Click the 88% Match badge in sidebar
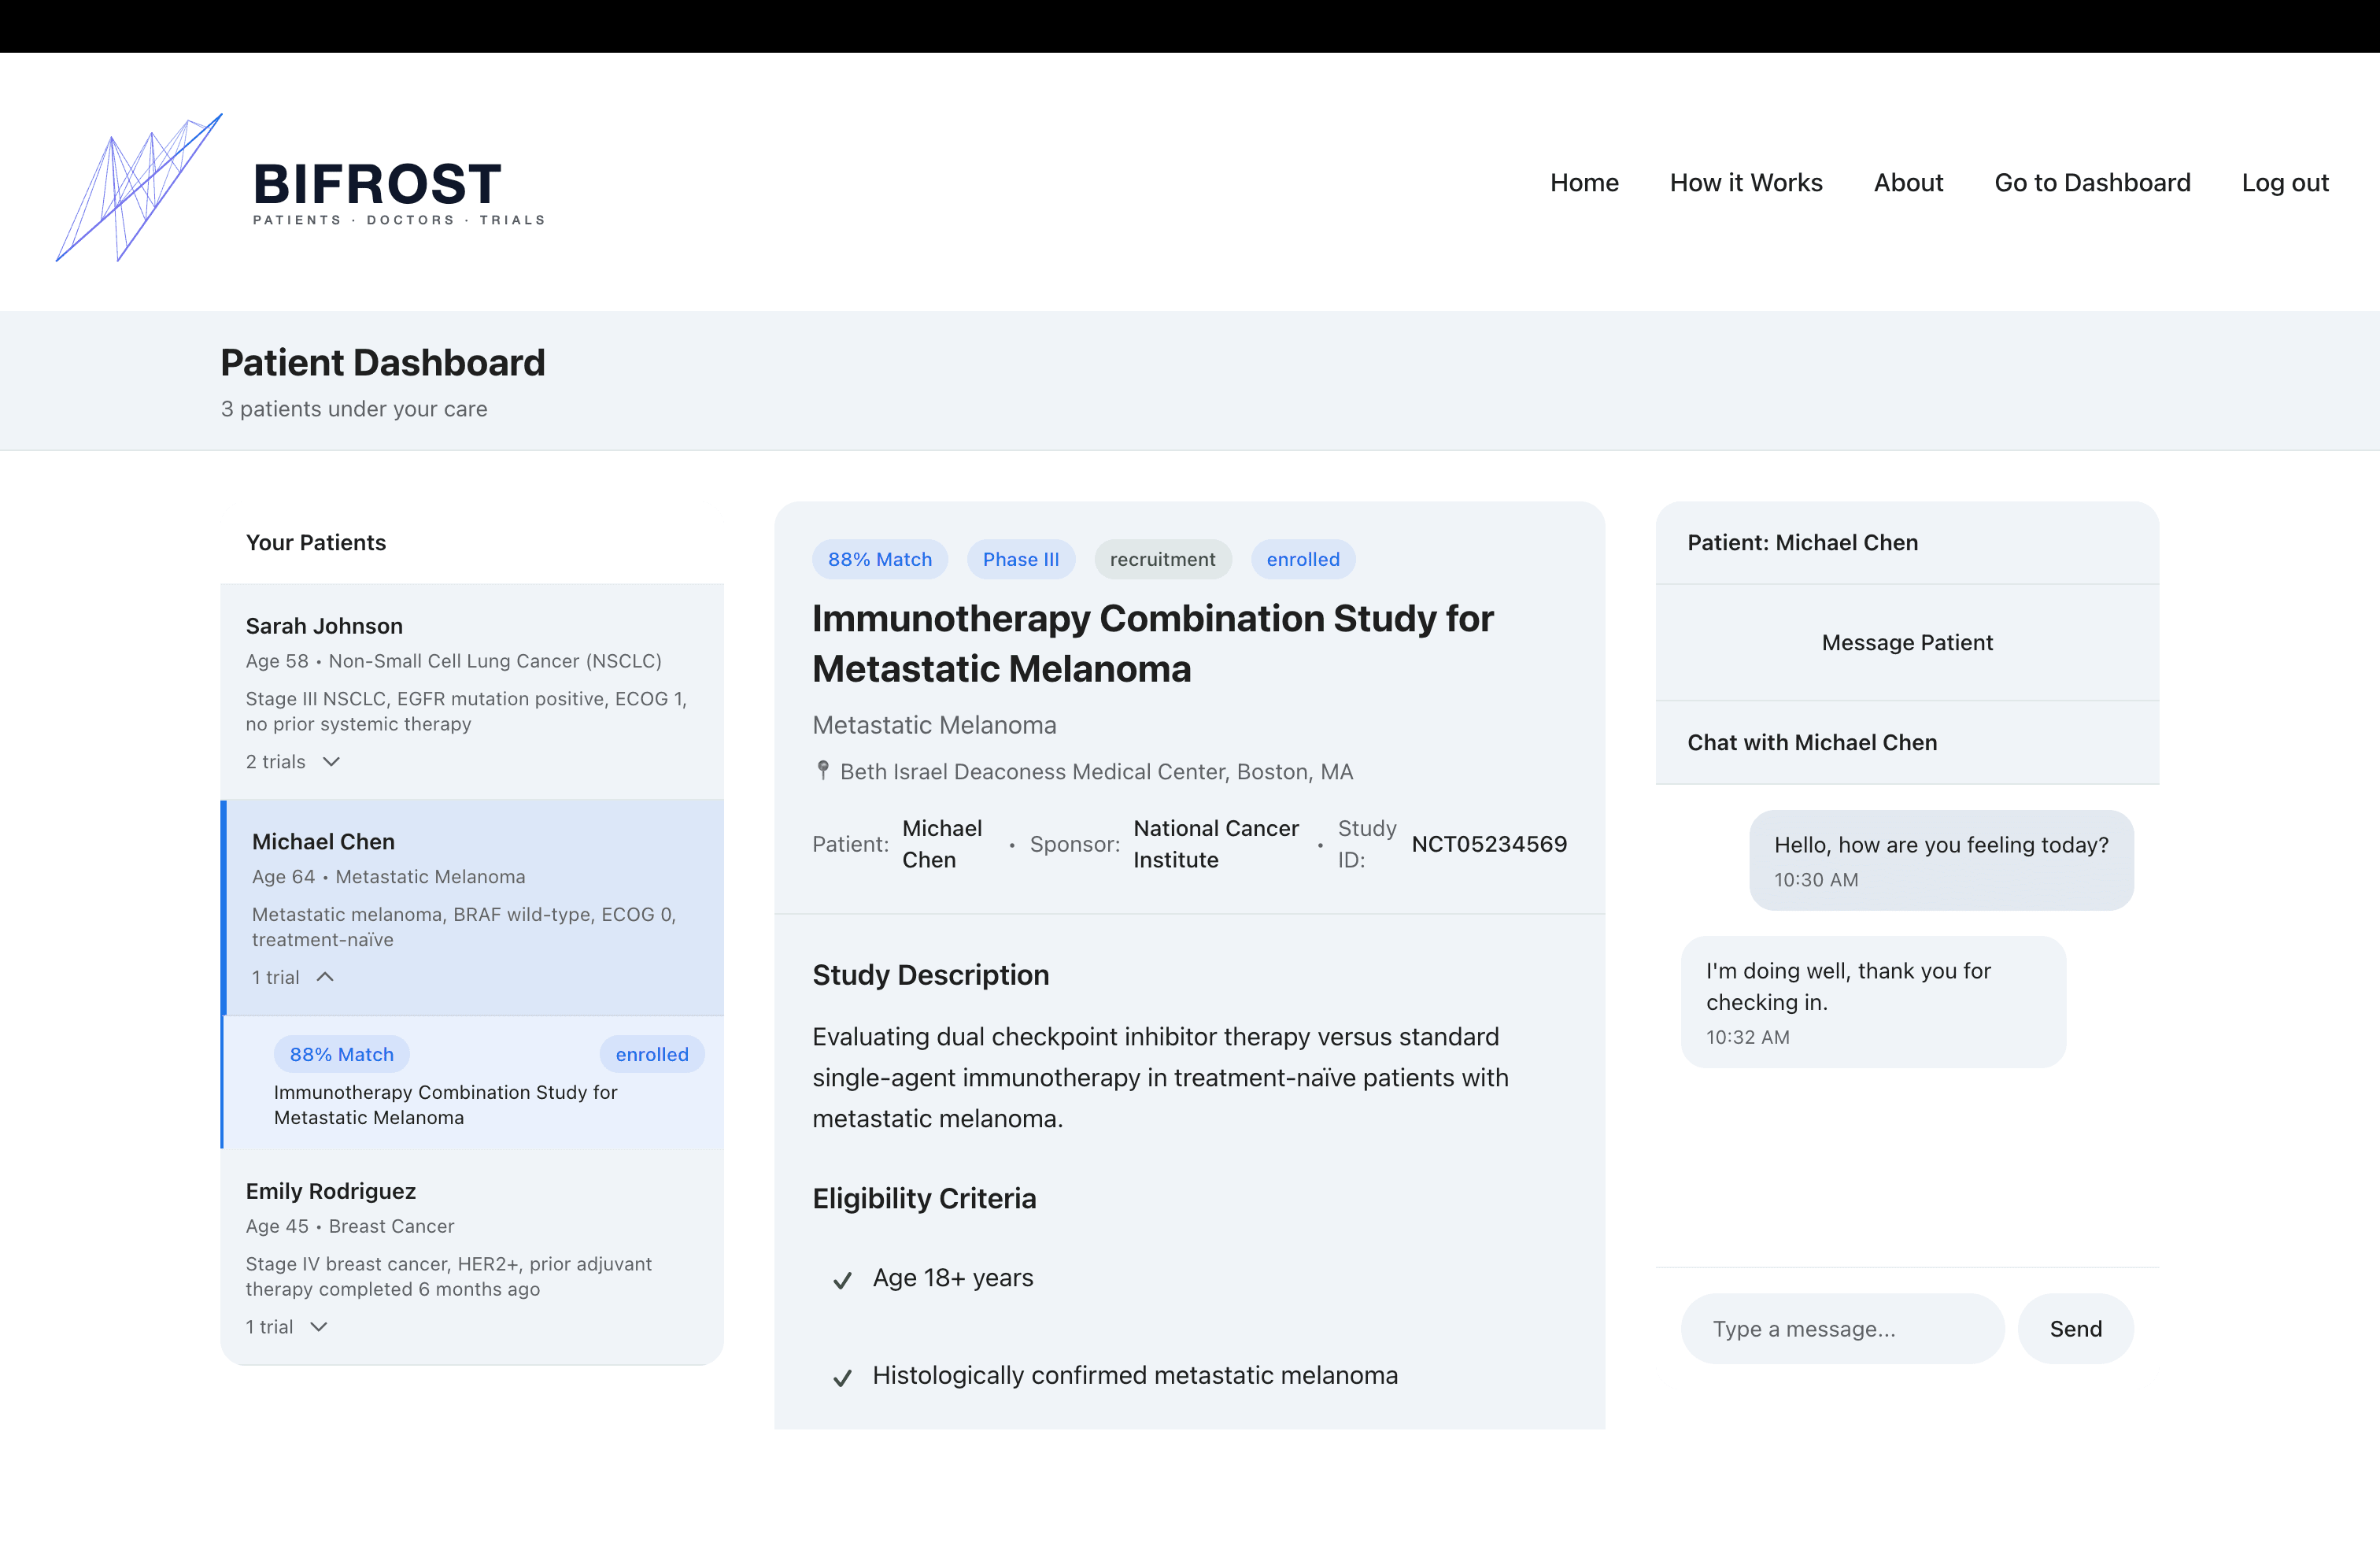The width and height of the screenshot is (2380, 1546). coord(342,1054)
